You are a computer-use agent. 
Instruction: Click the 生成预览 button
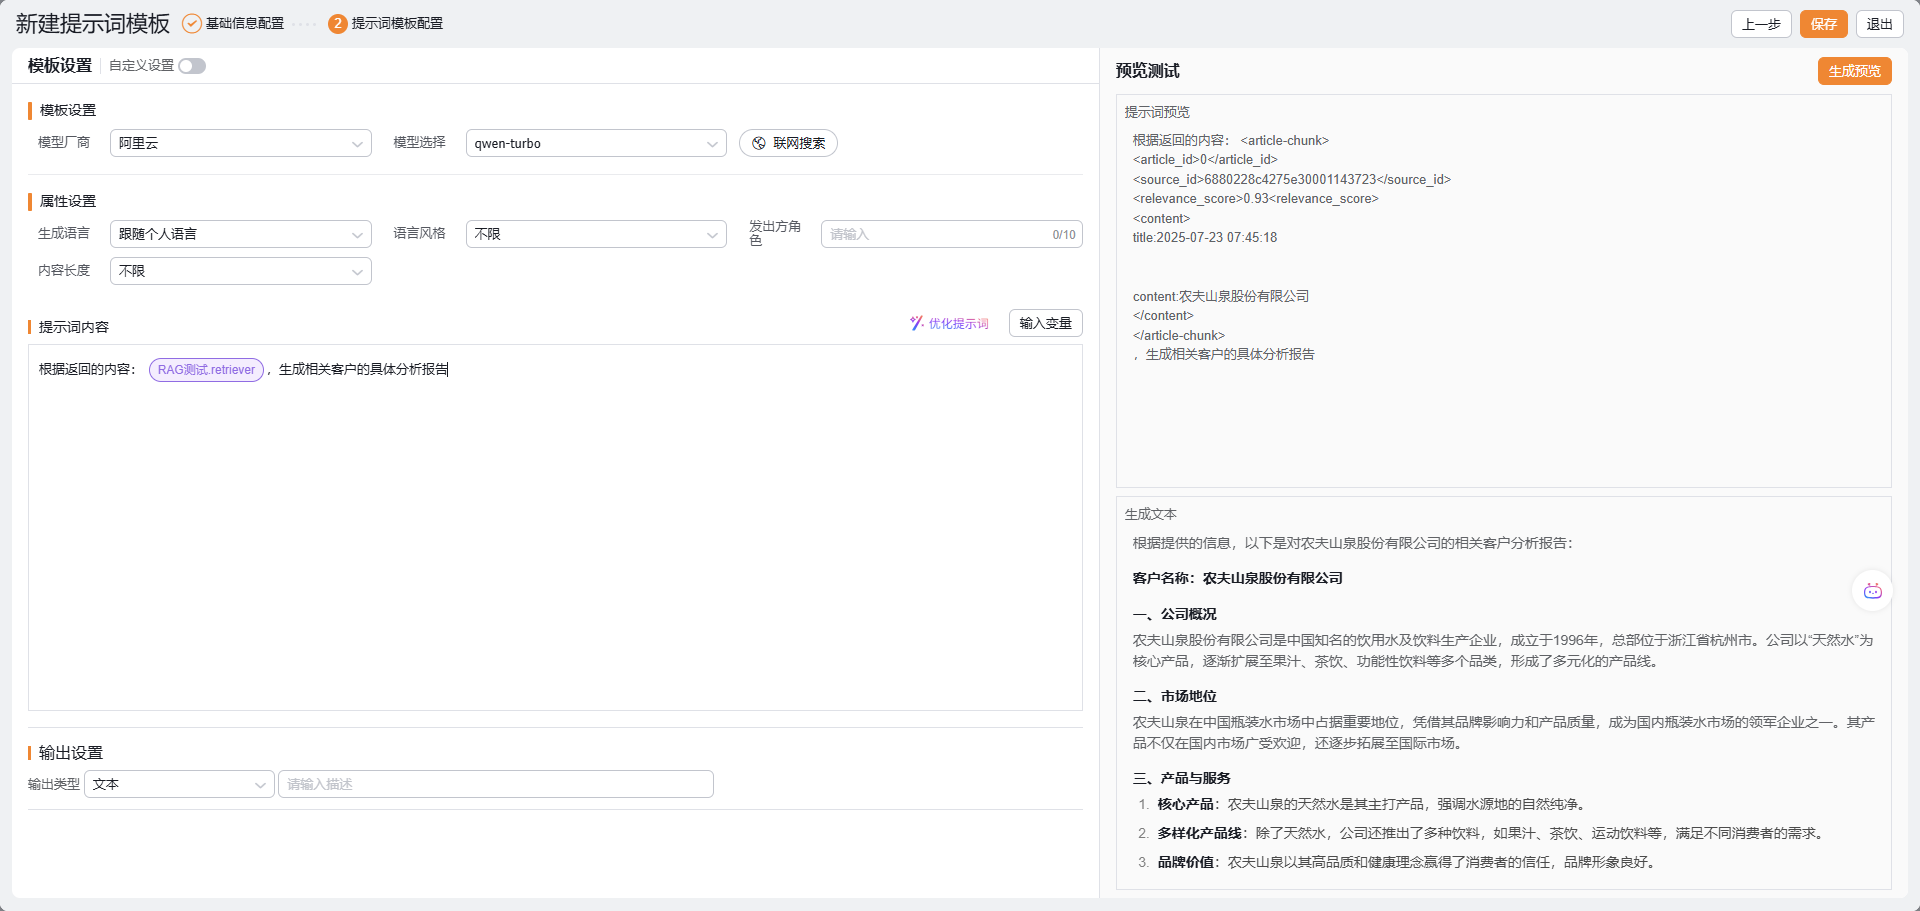1854,71
